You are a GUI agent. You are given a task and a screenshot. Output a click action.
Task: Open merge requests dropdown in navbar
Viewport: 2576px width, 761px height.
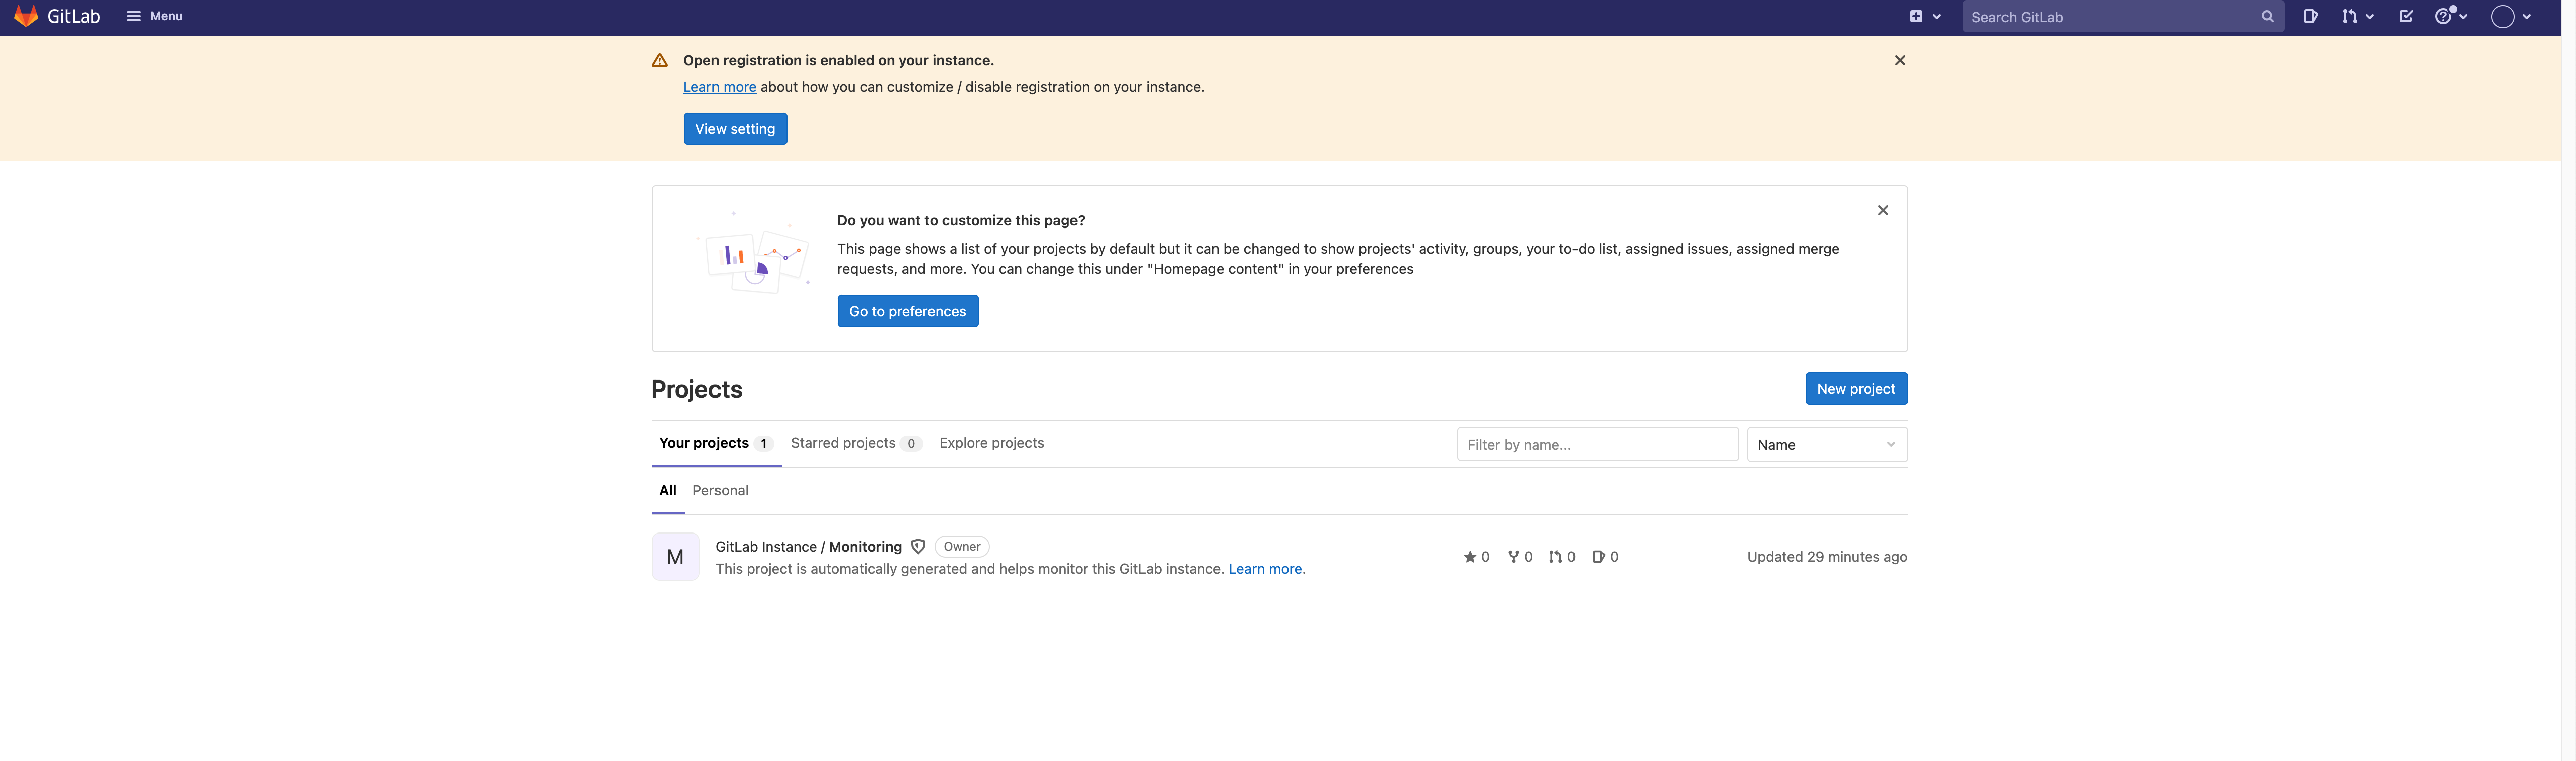(x=2357, y=16)
